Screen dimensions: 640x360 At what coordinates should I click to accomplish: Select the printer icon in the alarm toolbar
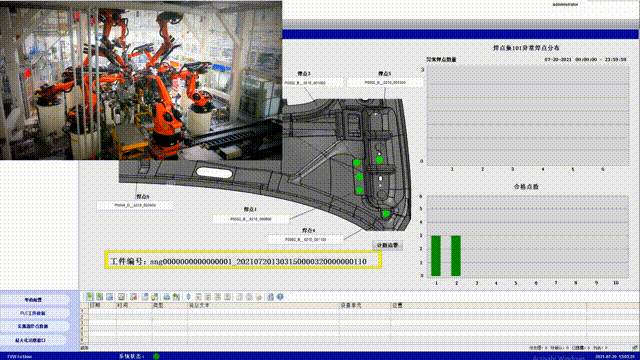tap(167, 297)
